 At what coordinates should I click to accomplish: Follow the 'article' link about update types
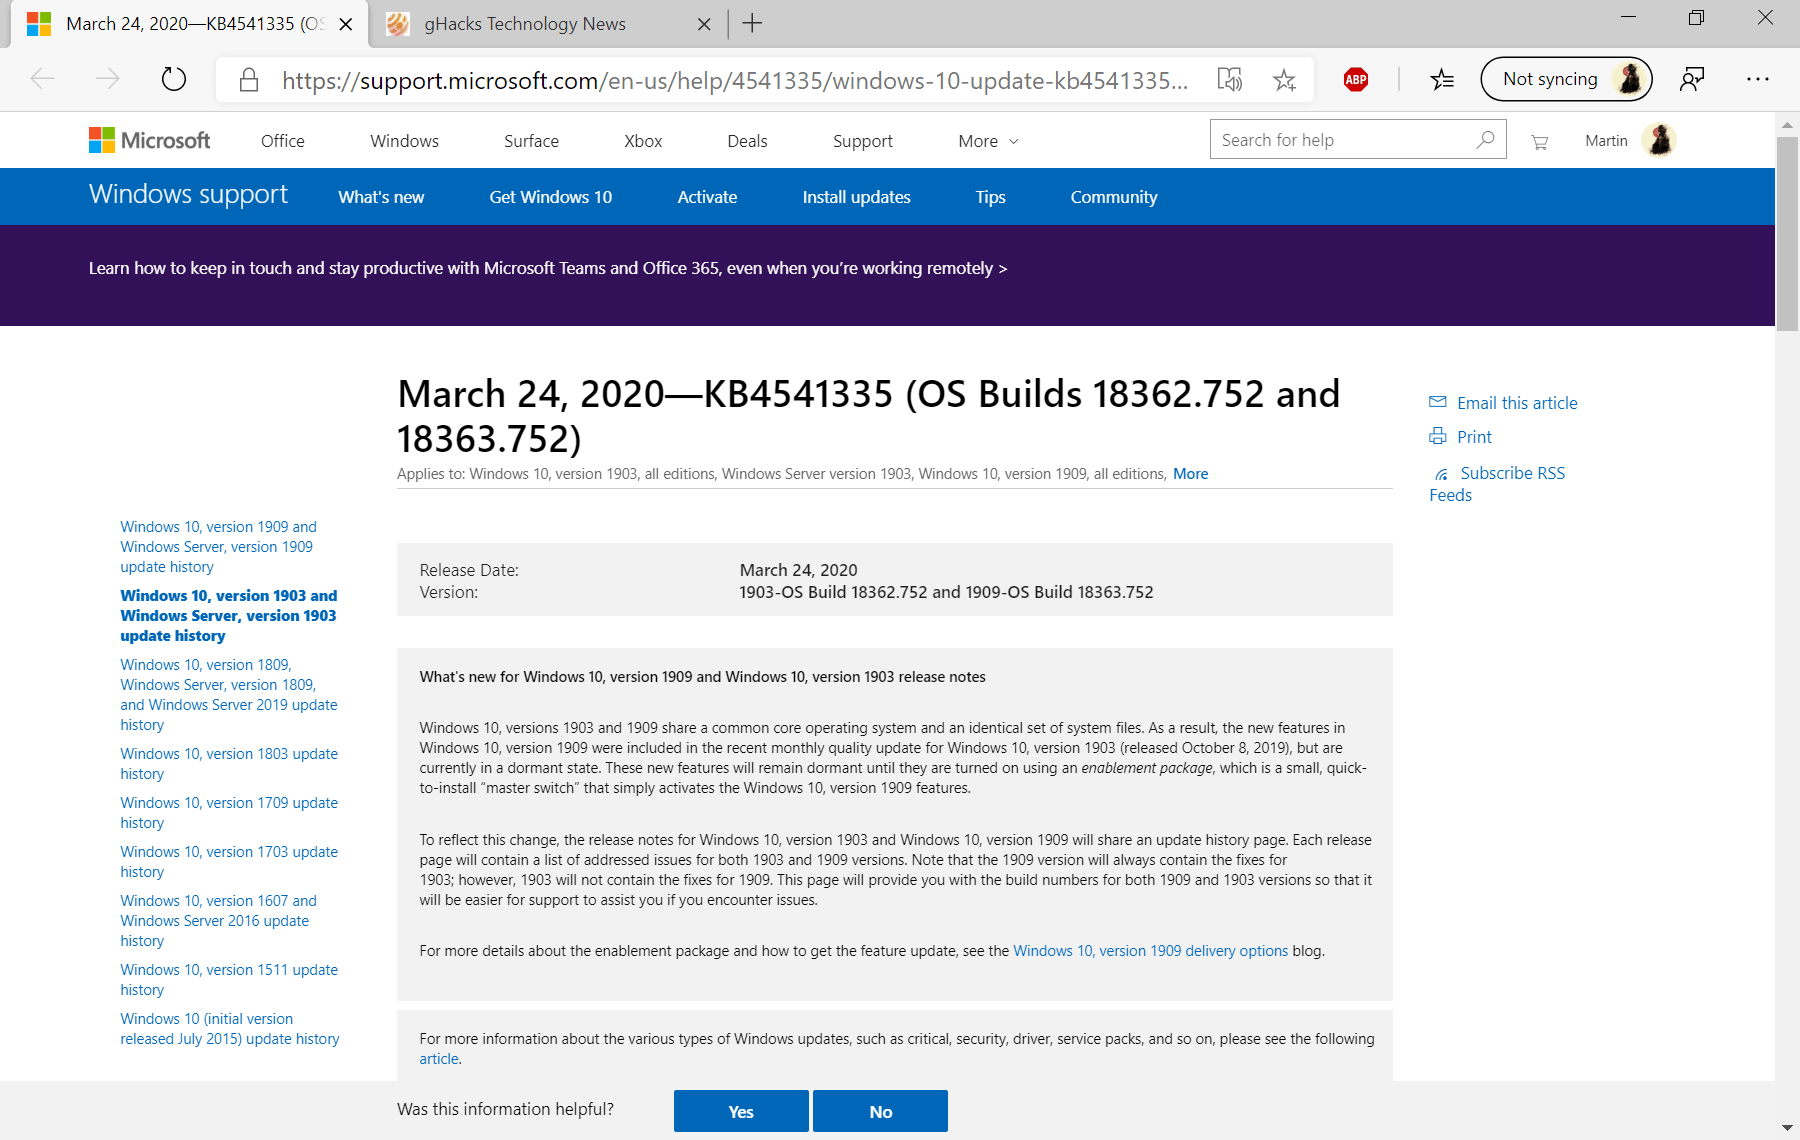tap(439, 1059)
